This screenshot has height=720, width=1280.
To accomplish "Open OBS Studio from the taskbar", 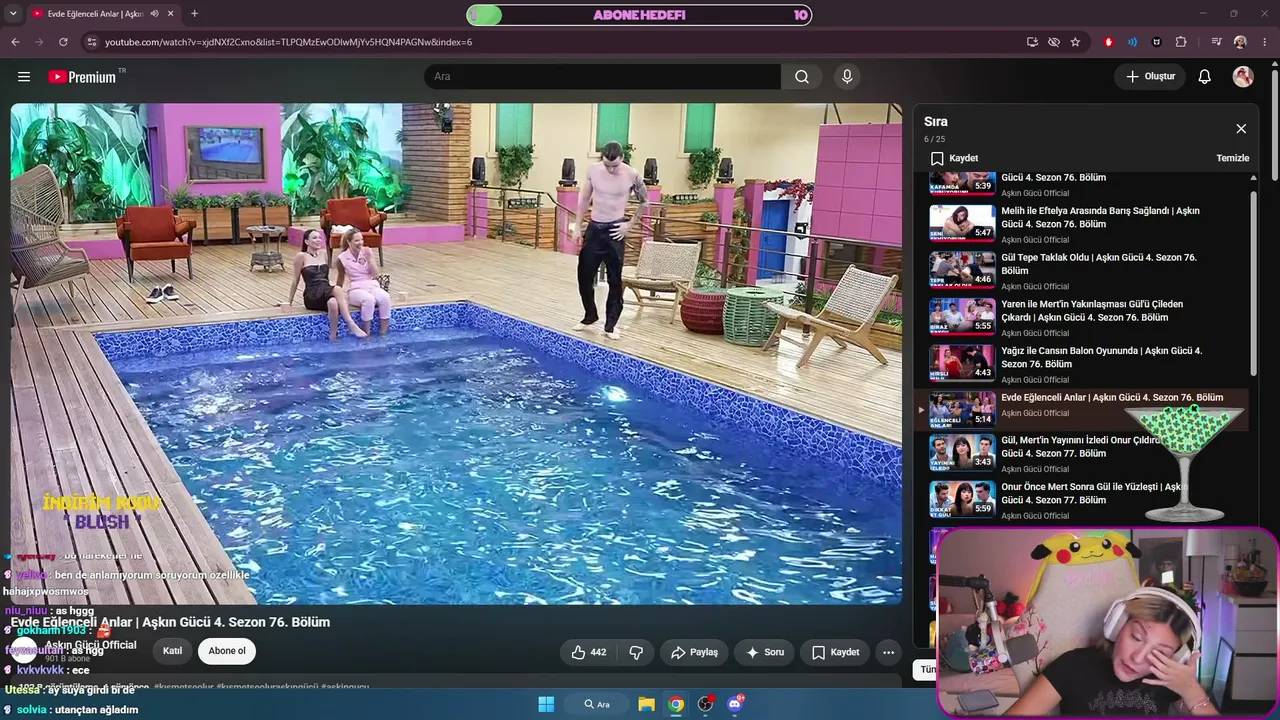I will pyautogui.click(x=705, y=704).
